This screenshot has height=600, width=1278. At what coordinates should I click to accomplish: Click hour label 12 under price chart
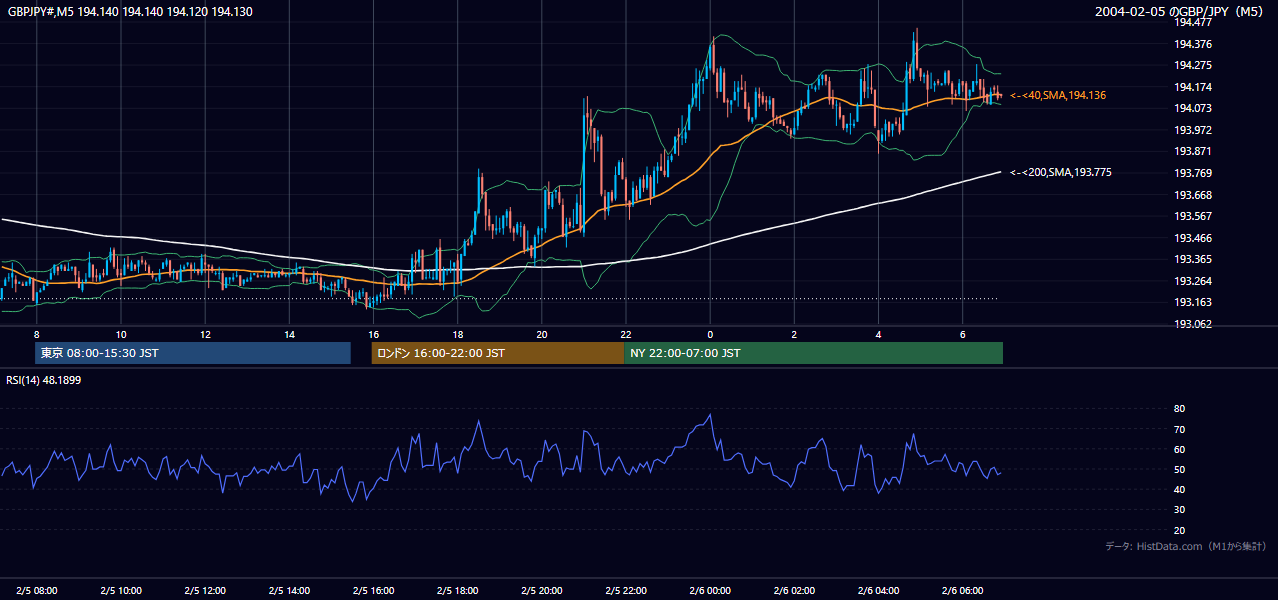point(205,334)
